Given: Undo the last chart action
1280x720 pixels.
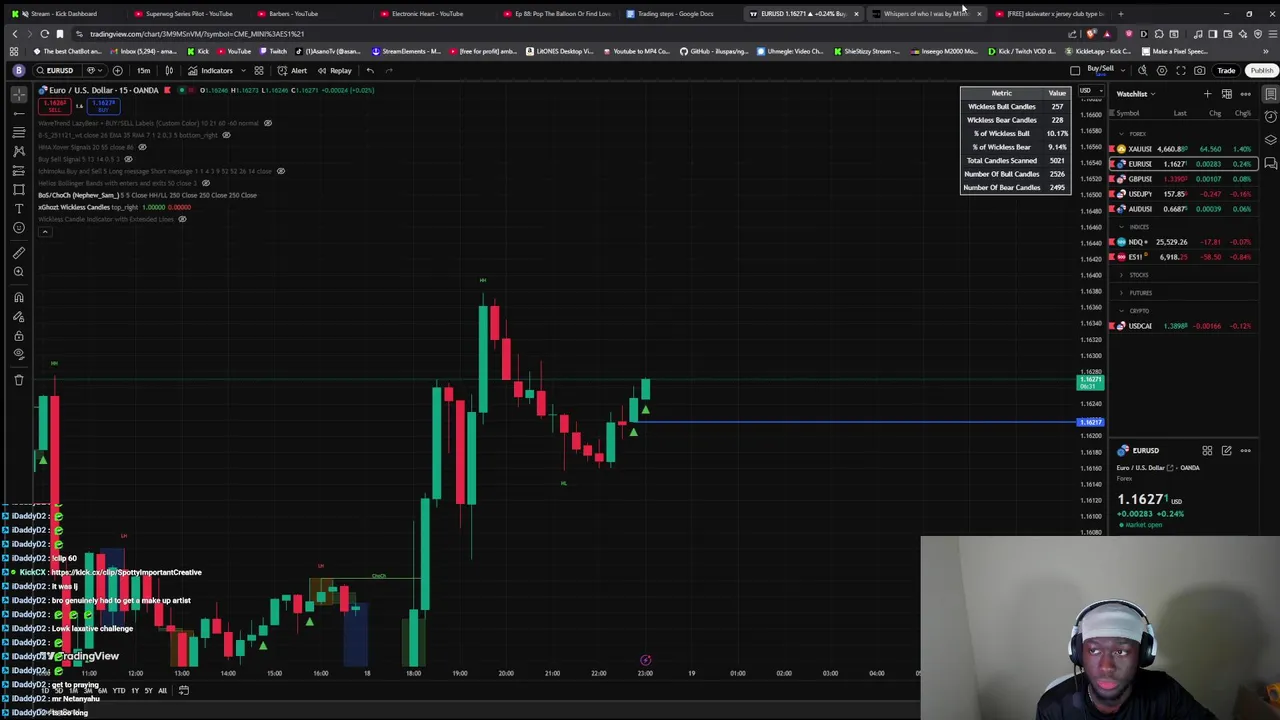Looking at the screenshot, I should (x=370, y=70).
